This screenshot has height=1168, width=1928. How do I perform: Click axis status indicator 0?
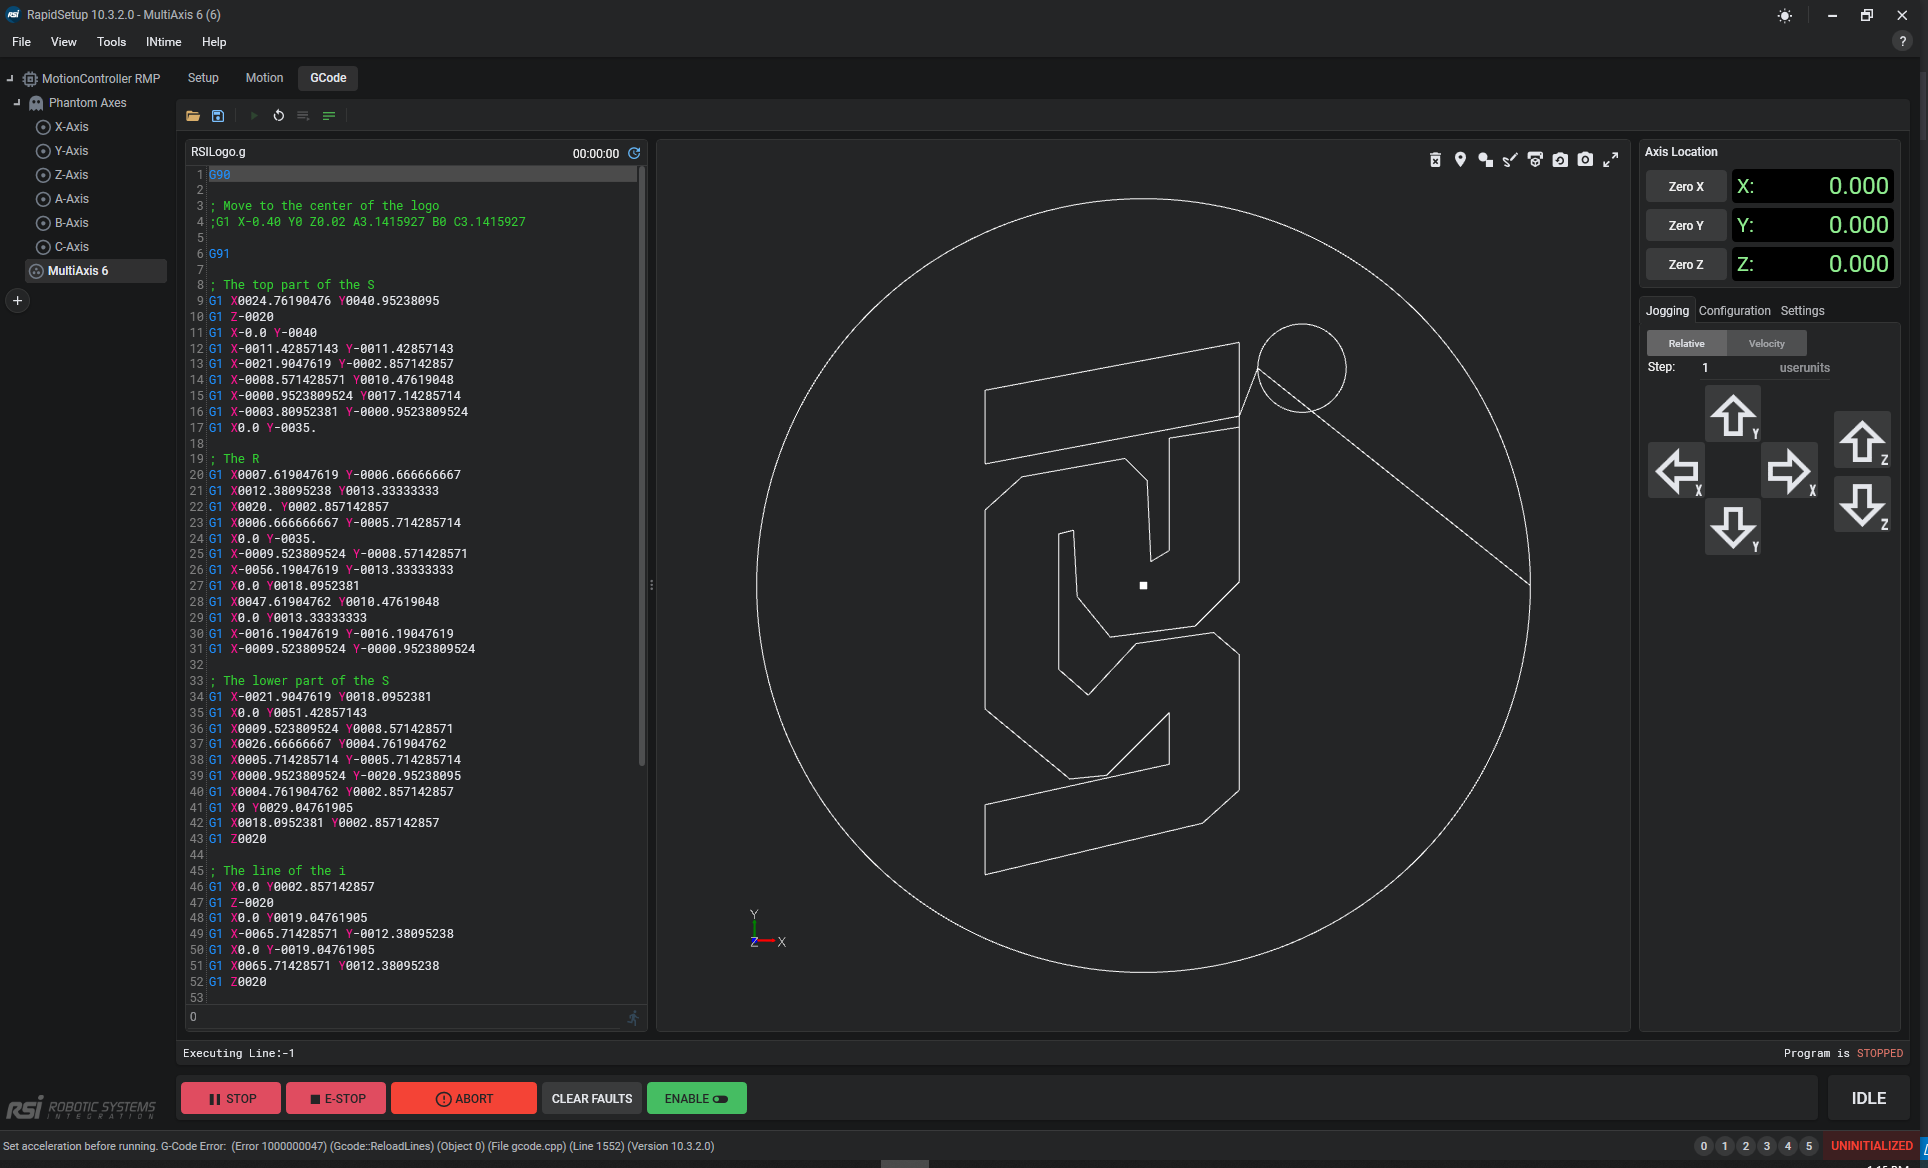[1704, 1146]
